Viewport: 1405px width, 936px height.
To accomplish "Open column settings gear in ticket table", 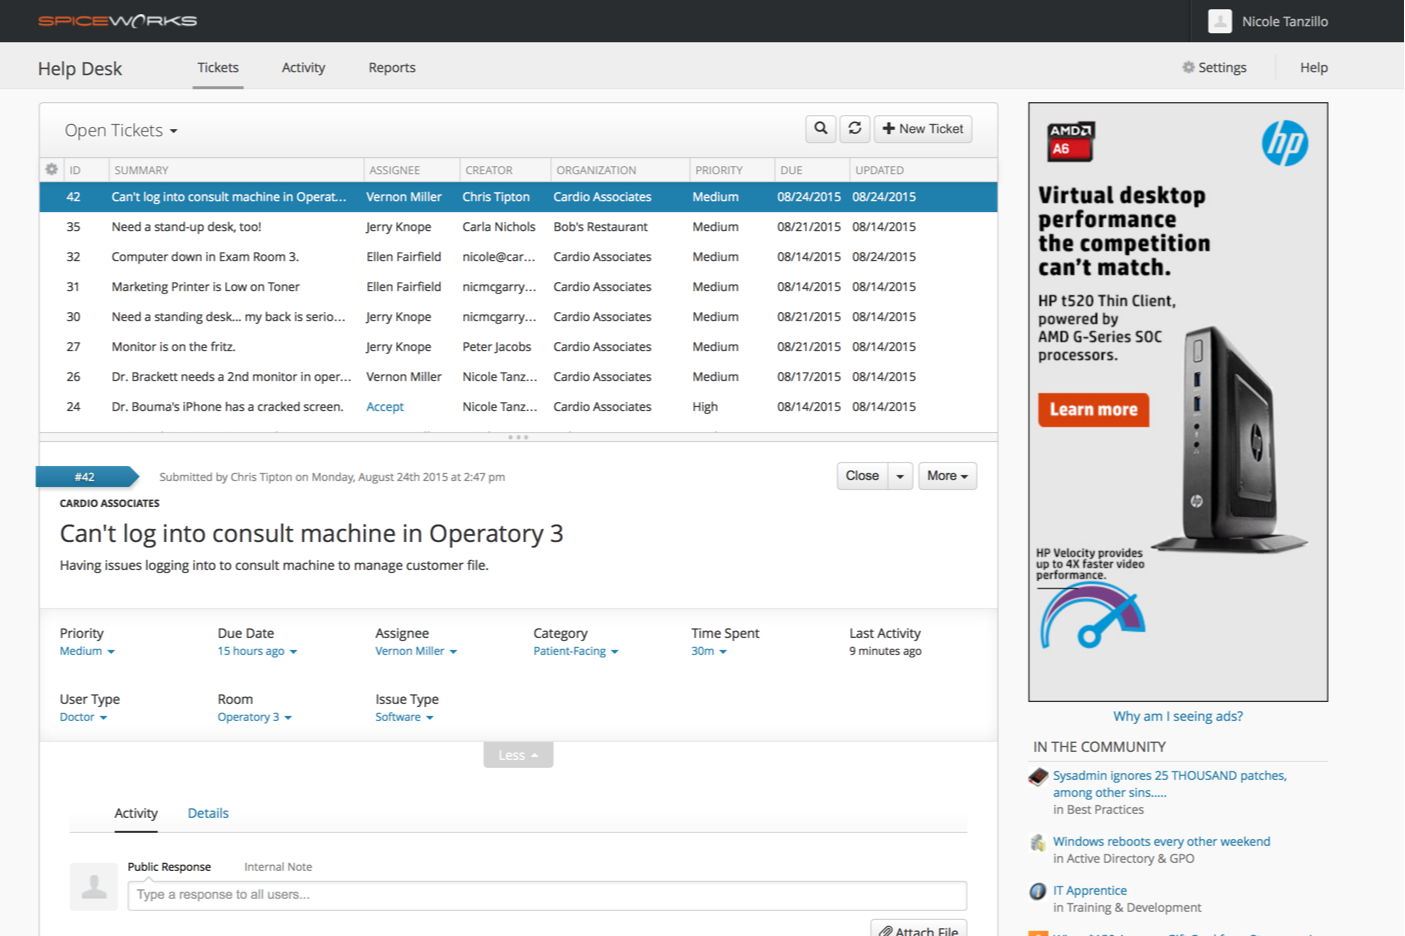I will click(51, 170).
